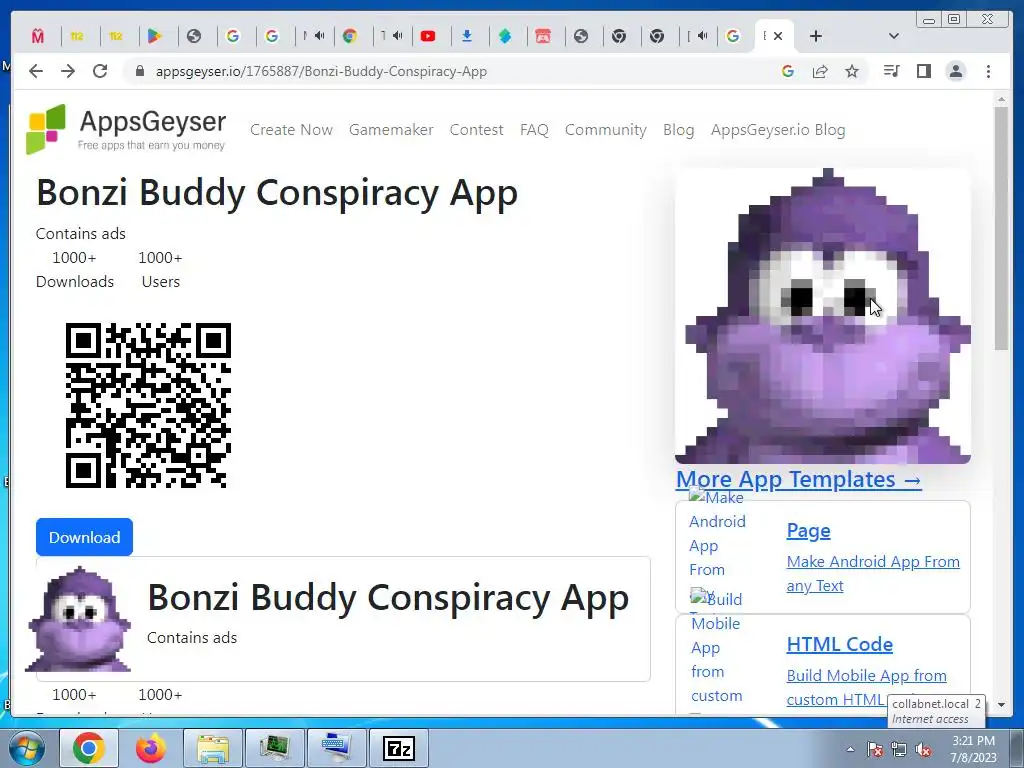Reload the AppsGeyser page
The width and height of the screenshot is (1024, 768).
coord(100,71)
